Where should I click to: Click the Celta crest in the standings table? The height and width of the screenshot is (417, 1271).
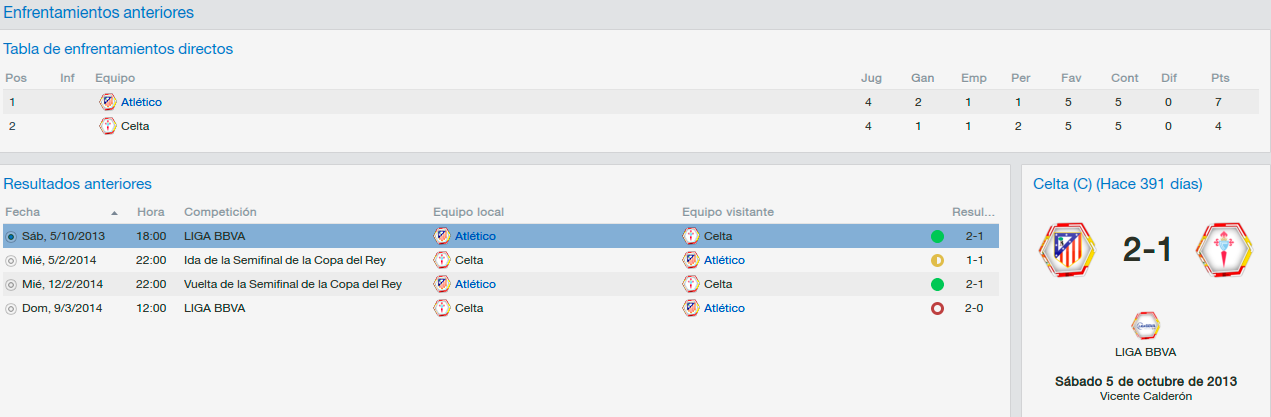[x=108, y=126]
